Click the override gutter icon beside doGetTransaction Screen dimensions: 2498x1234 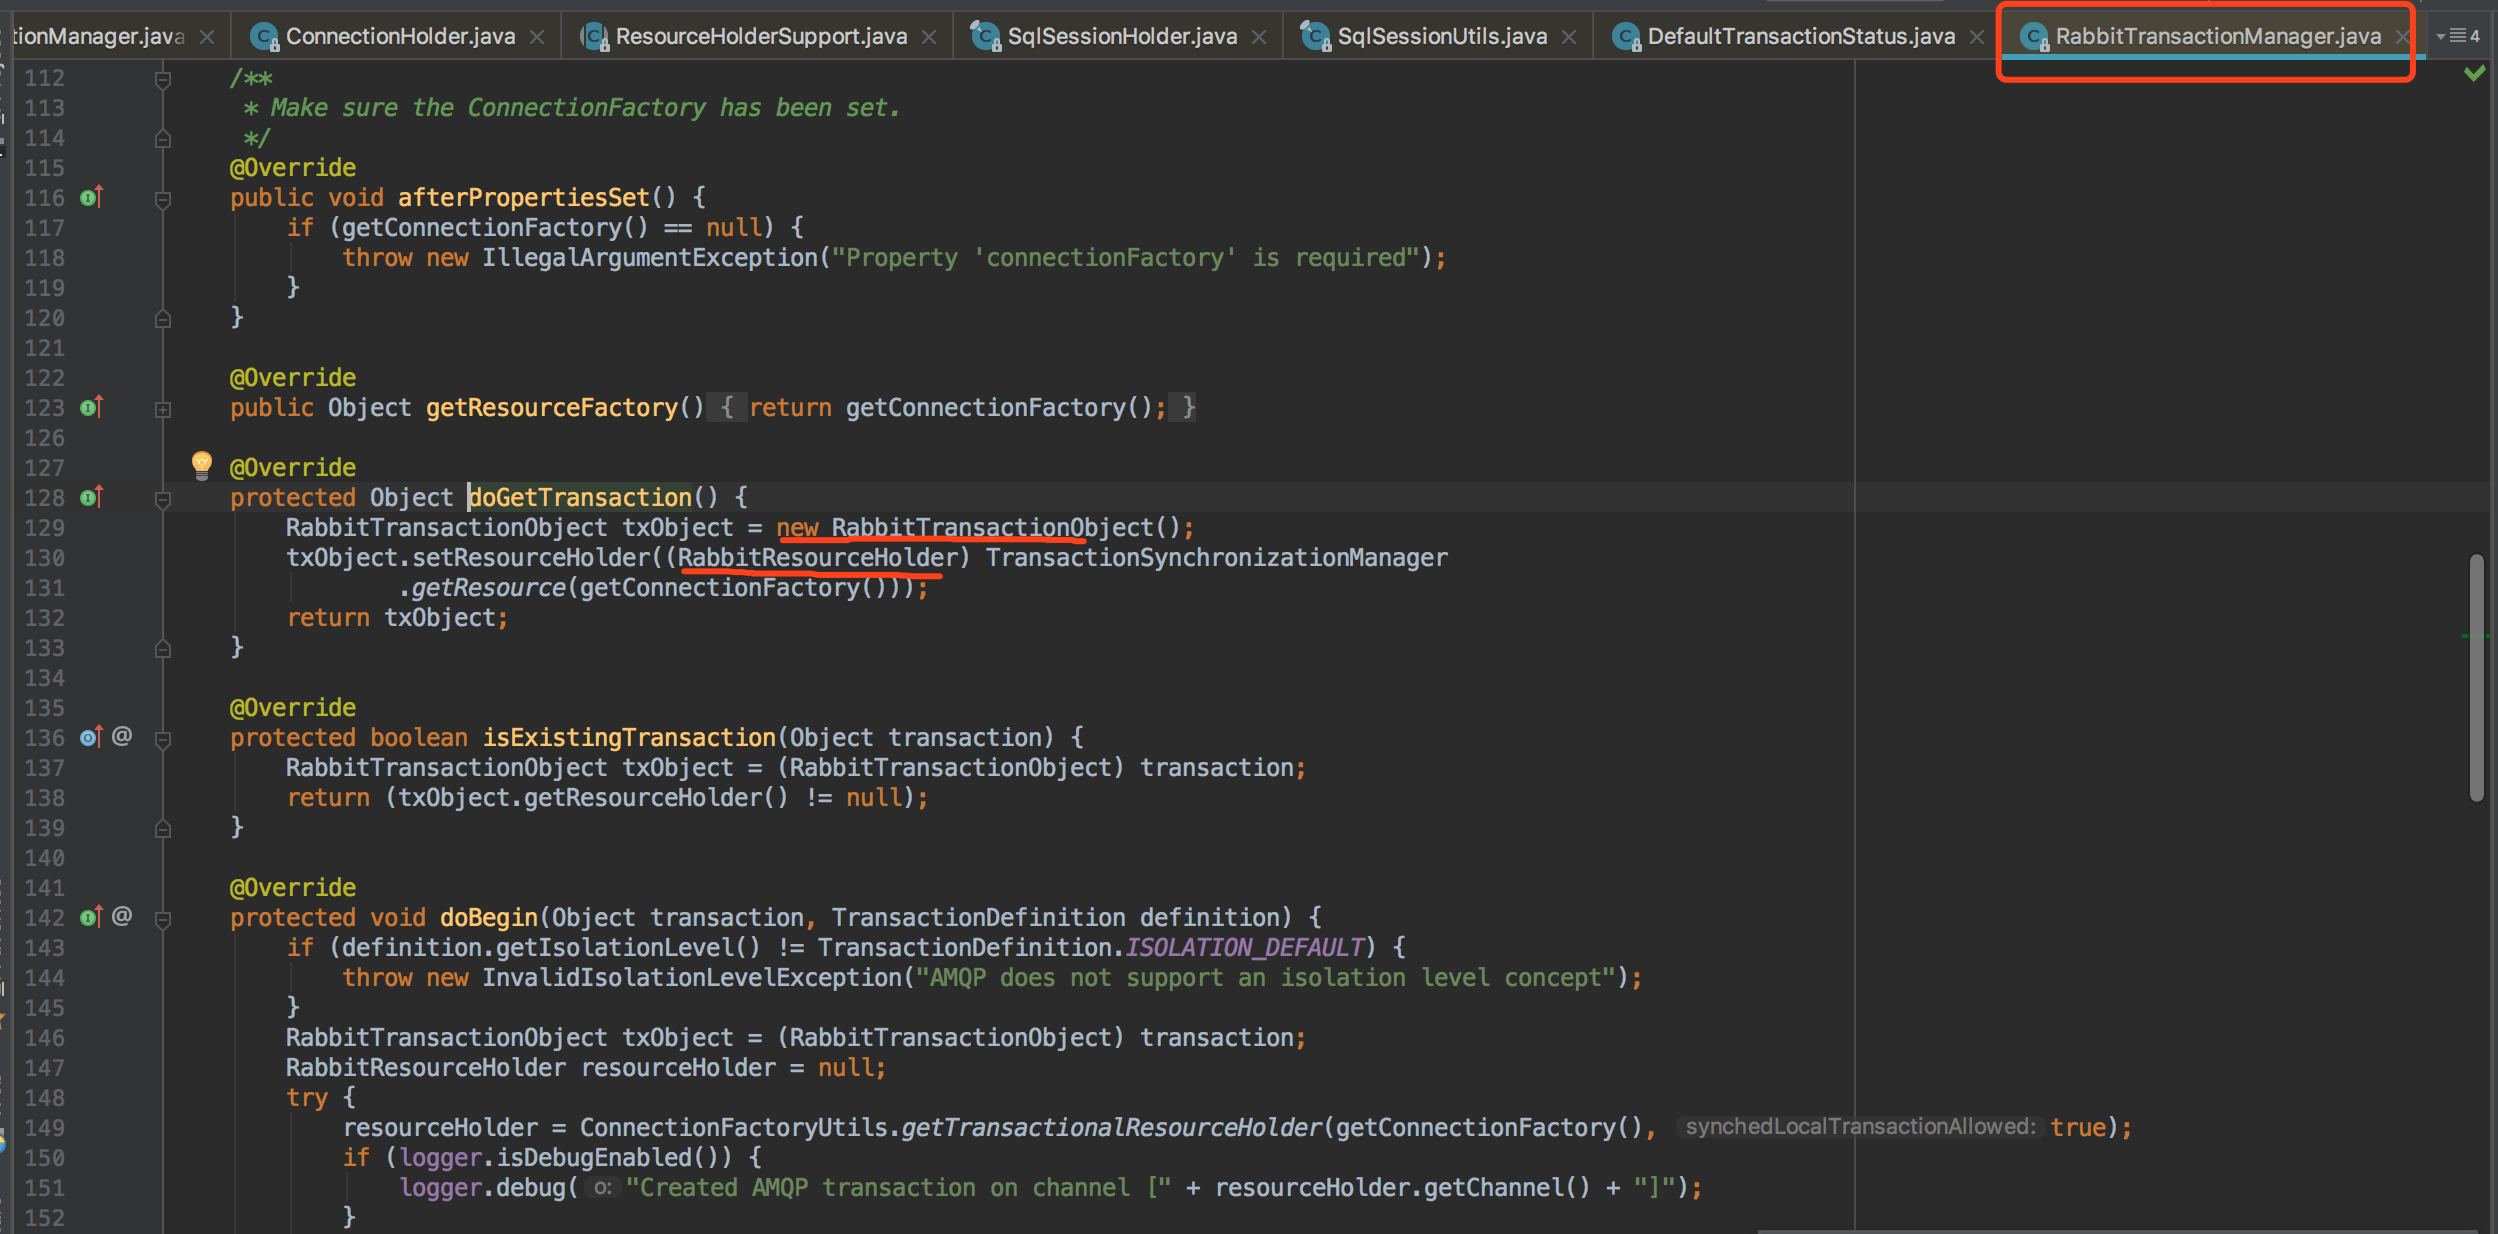pos(91,497)
